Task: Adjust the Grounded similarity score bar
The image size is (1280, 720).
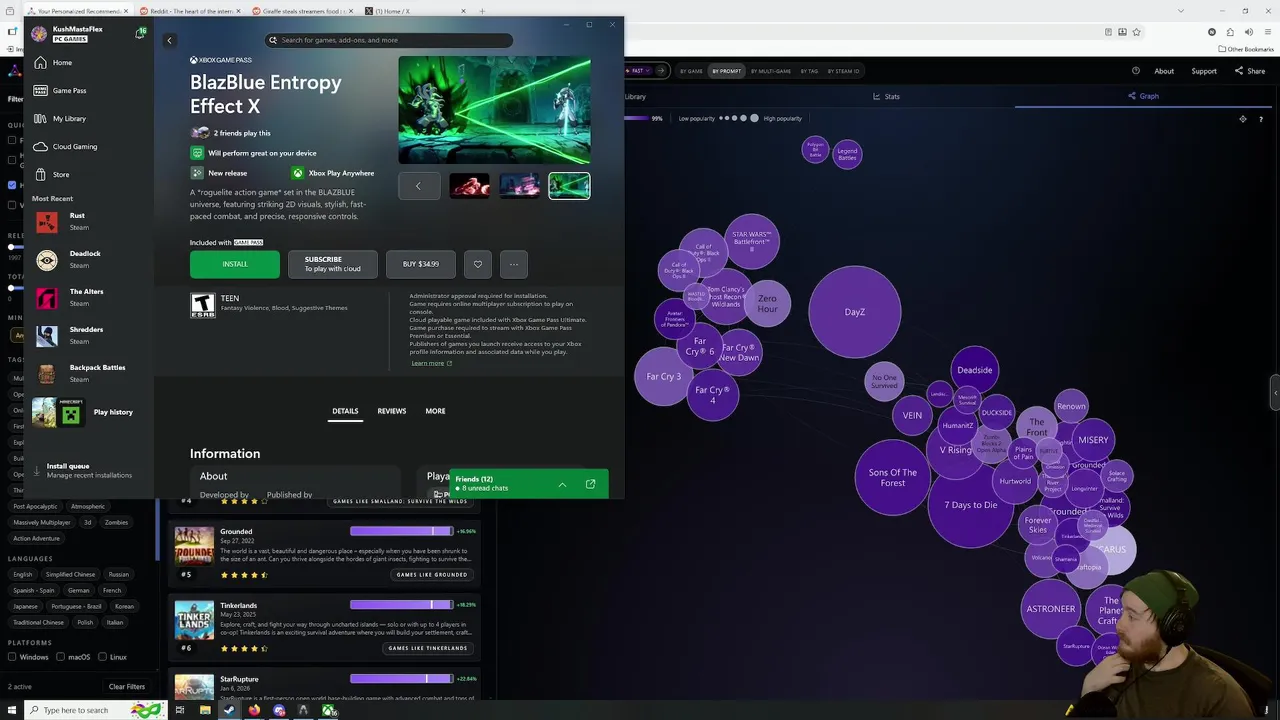Action: pyautogui.click(x=401, y=531)
